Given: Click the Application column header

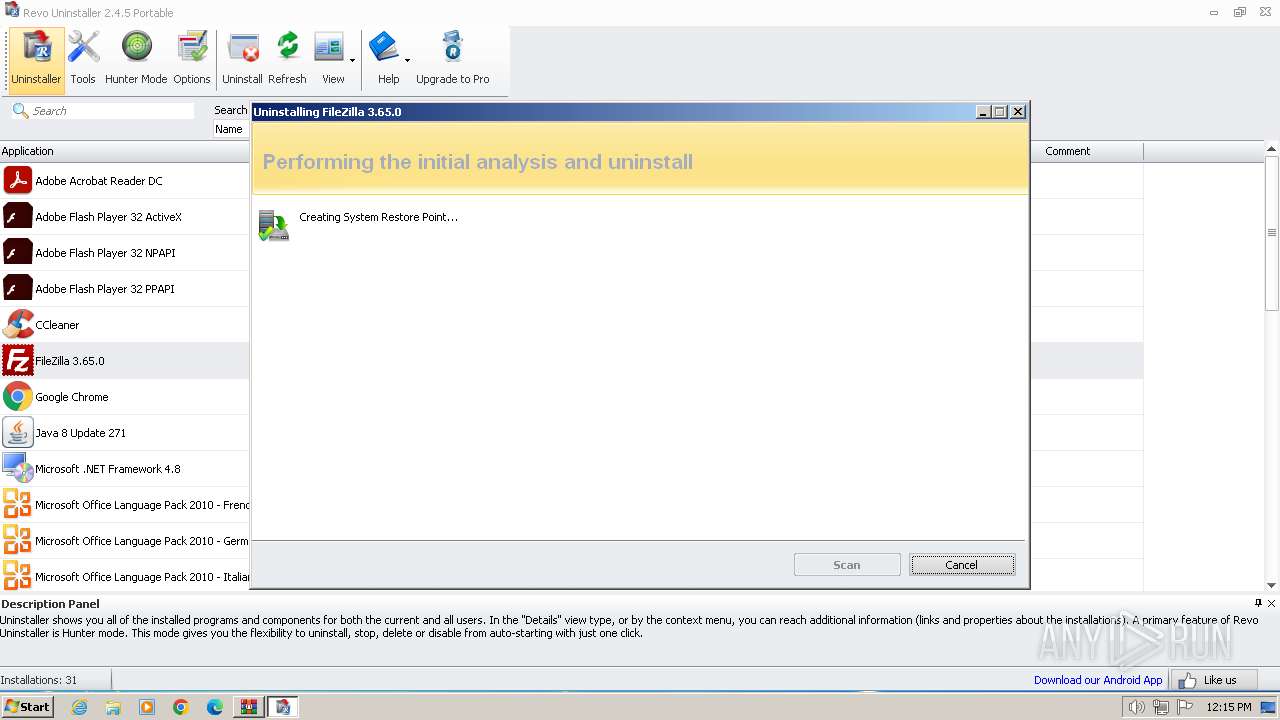Looking at the screenshot, I should (x=125, y=151).
